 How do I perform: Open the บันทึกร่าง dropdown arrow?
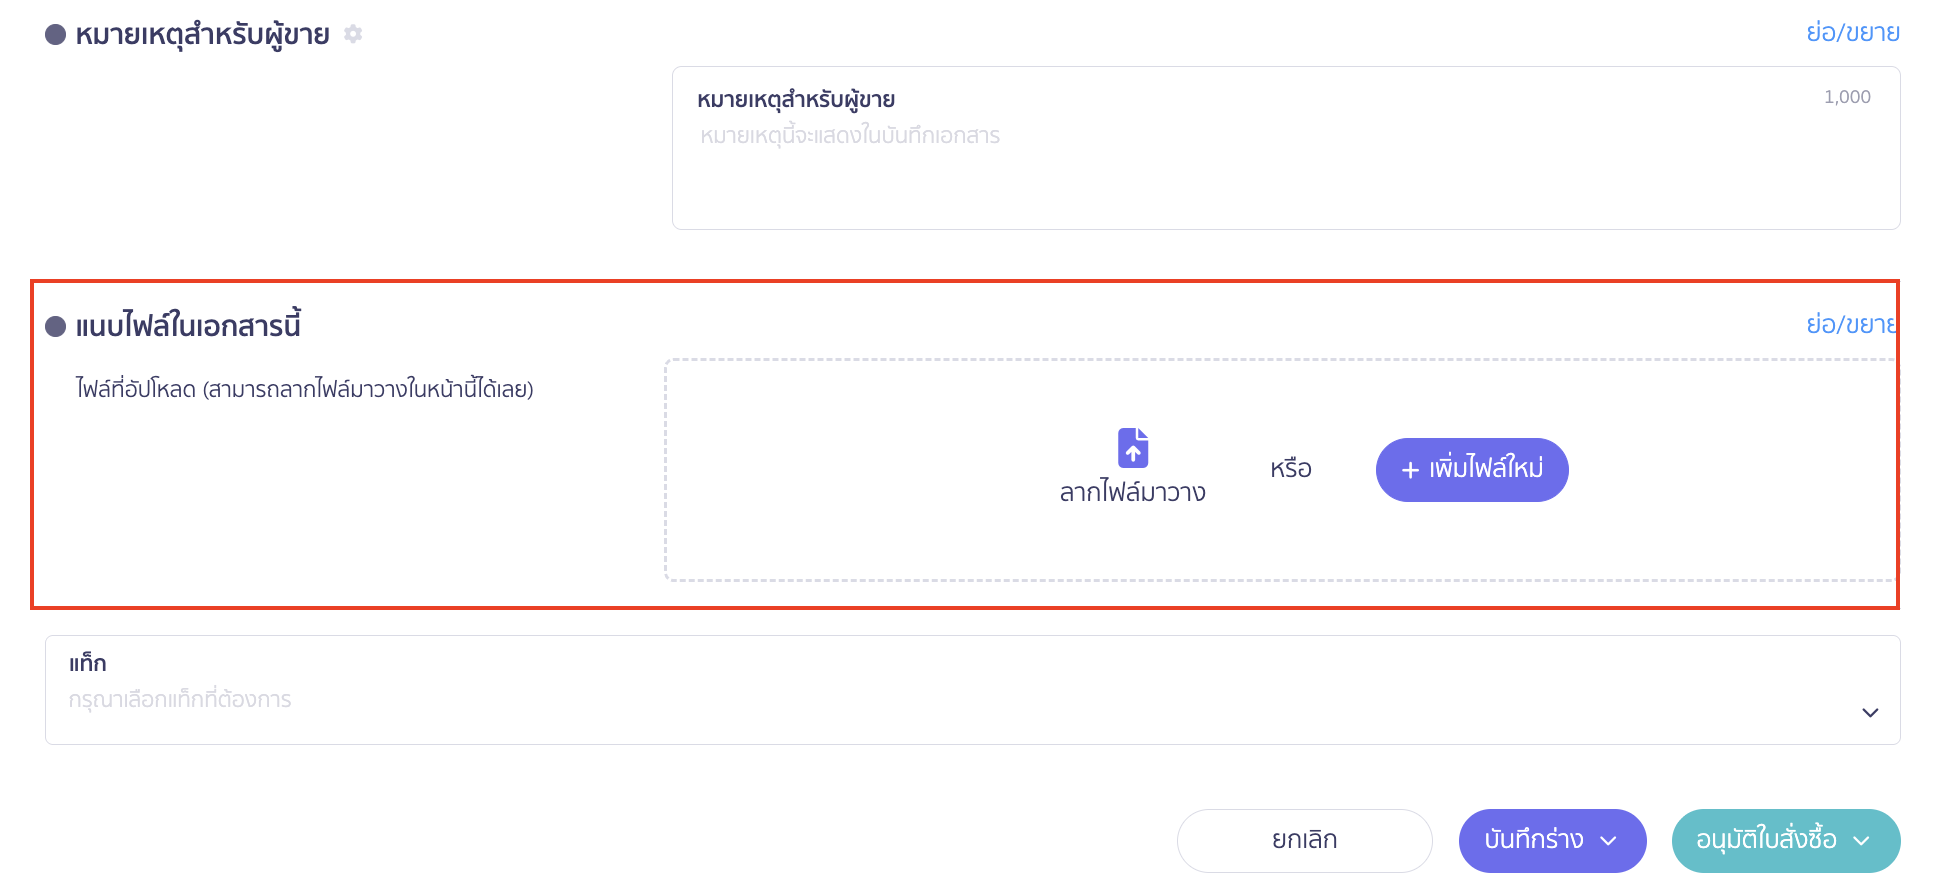click(1609, 841)
